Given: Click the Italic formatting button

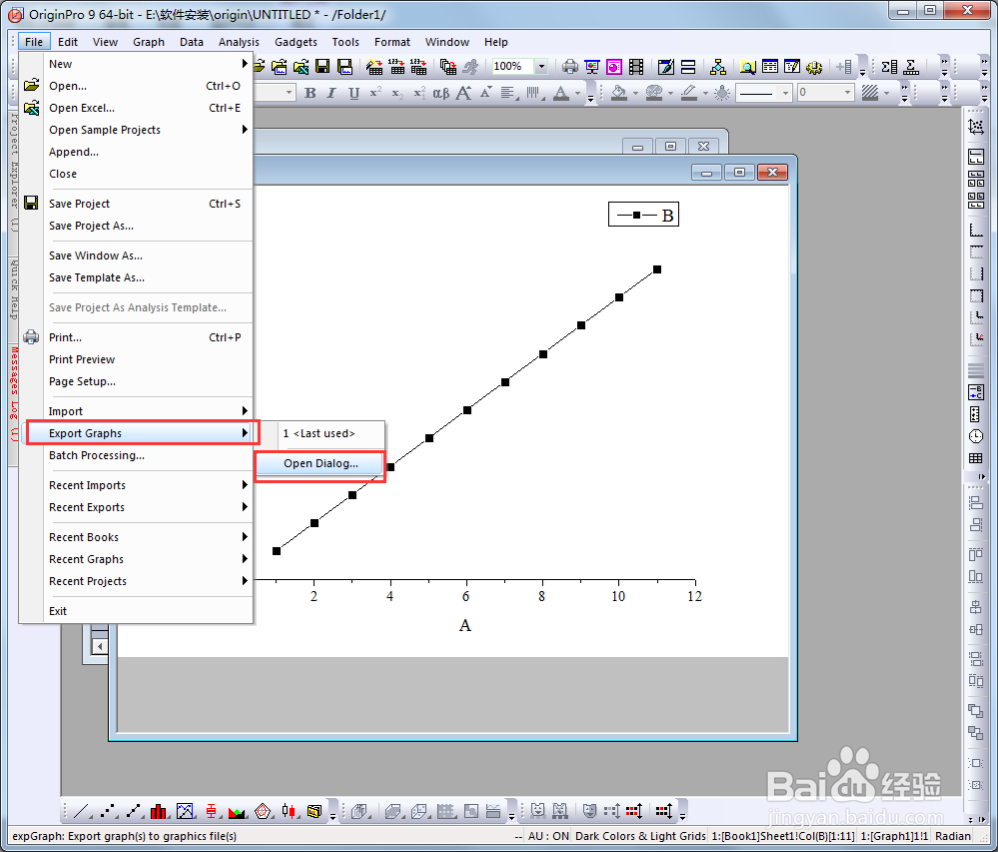Looking at the screenshot, I should click(332, 93).
